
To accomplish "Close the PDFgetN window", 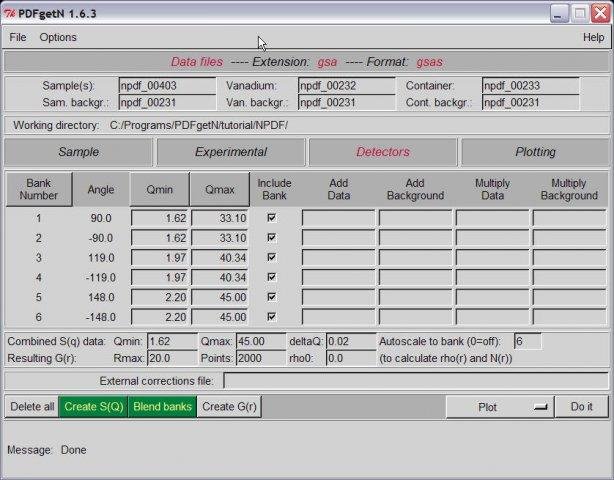I will 600,13.
